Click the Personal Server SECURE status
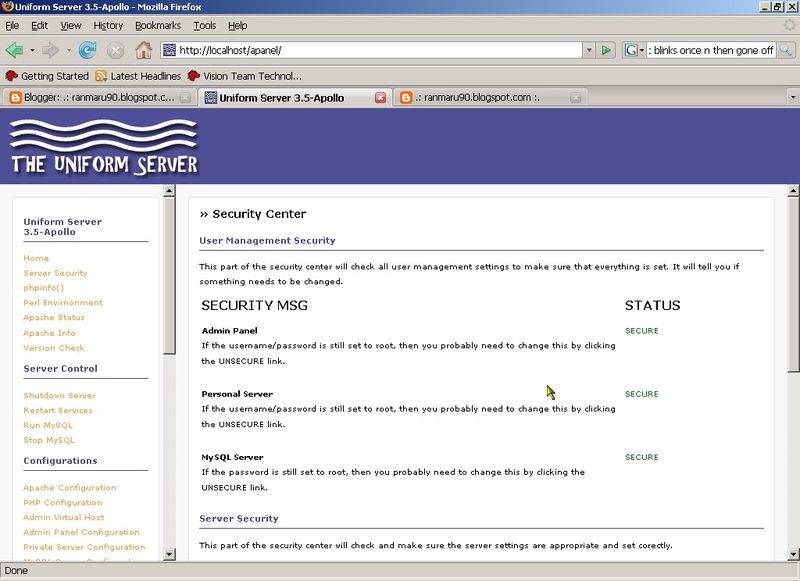The width and height of the screenshot is (800, 581). pyautogui.click(x=642, y=394)
